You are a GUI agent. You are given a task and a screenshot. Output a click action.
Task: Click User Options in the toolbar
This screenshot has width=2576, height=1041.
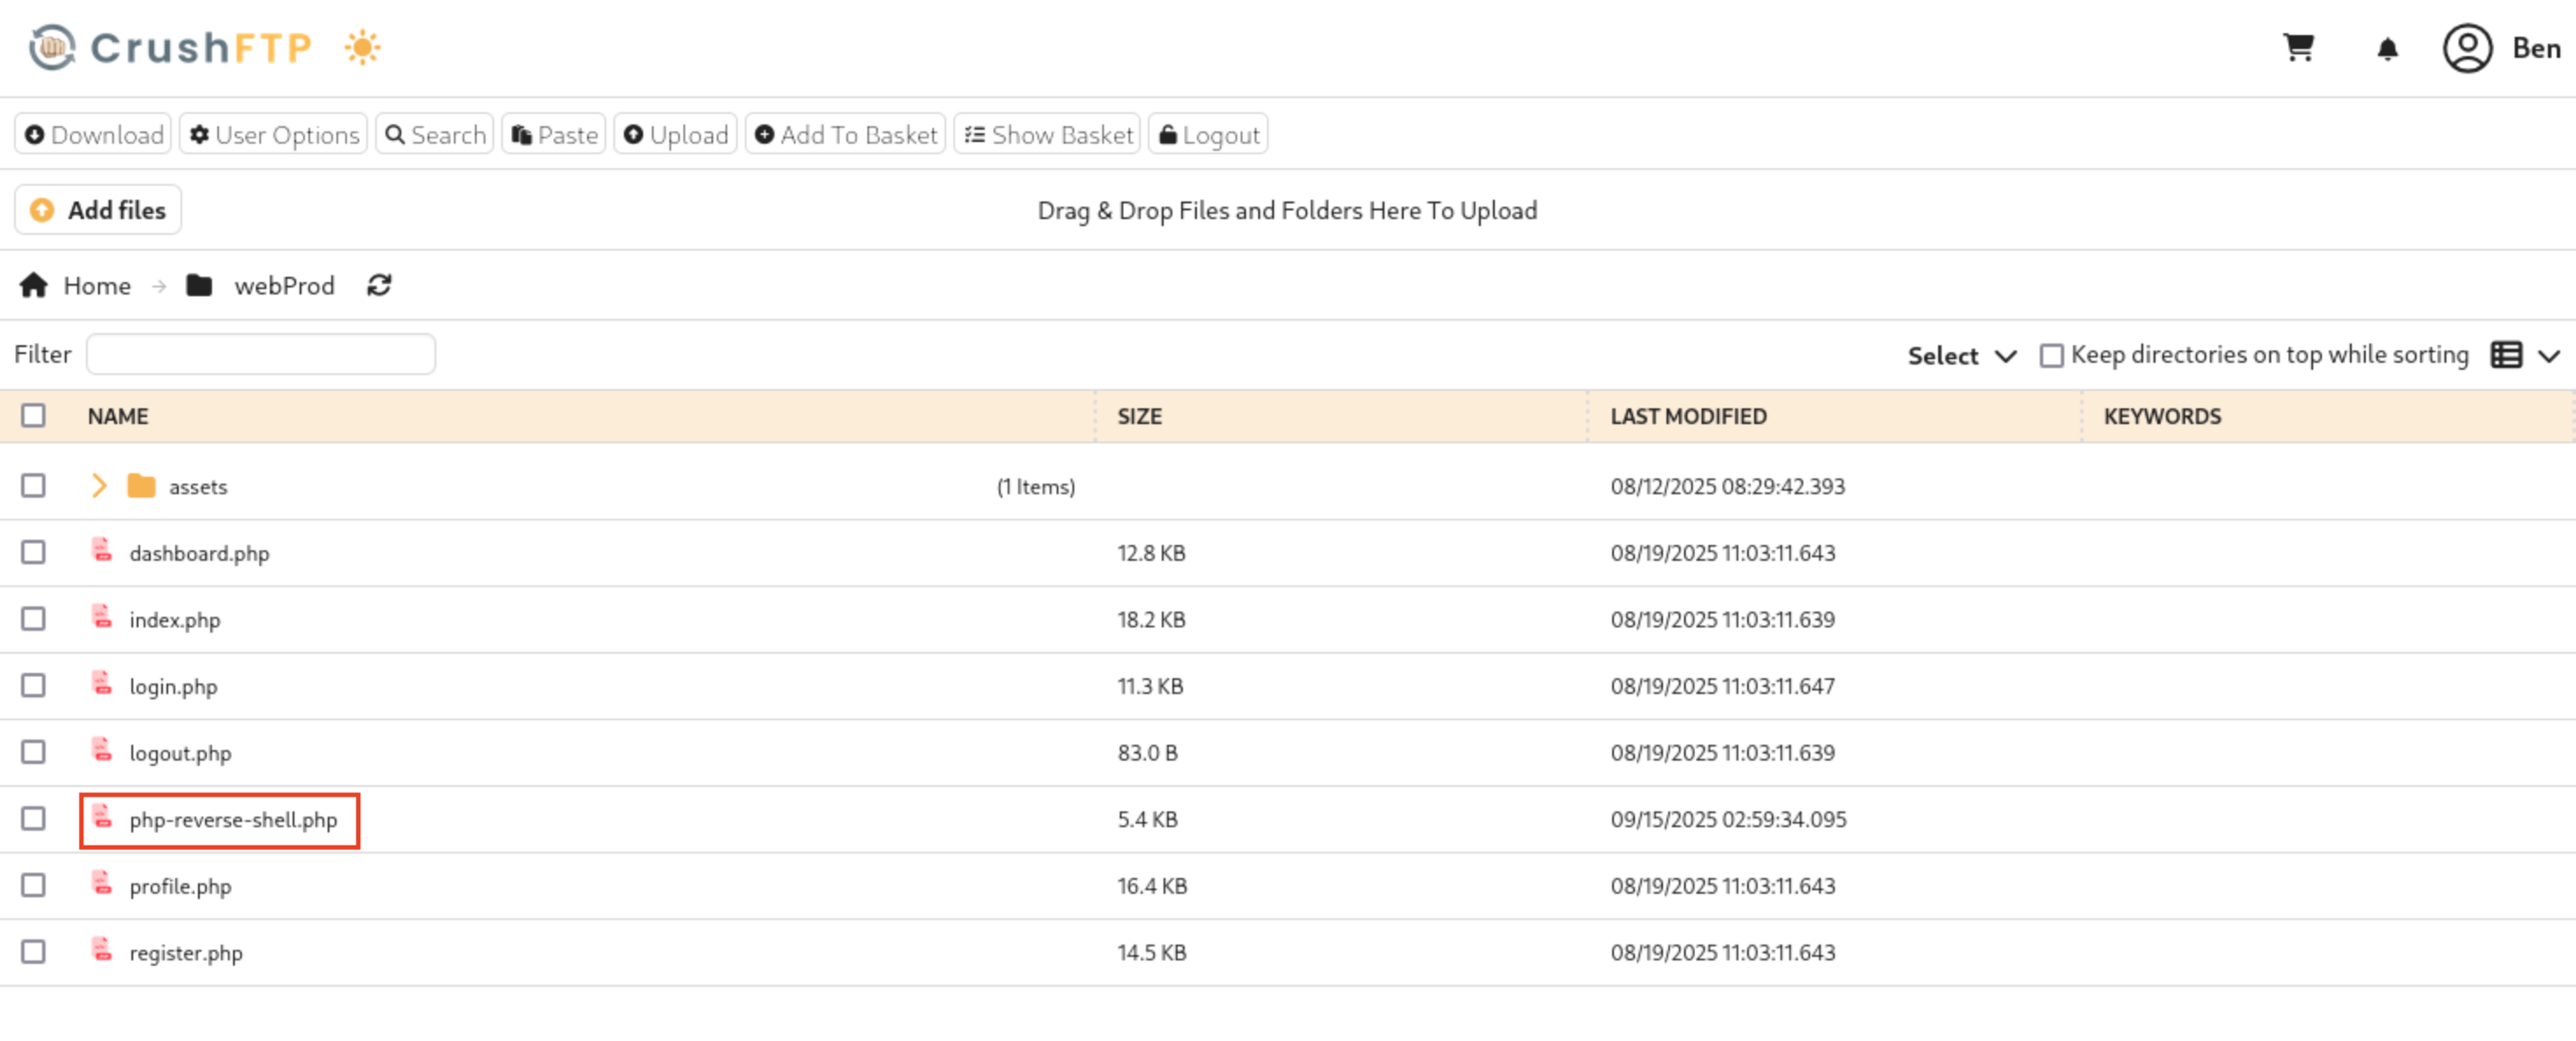tap(274, 135)
